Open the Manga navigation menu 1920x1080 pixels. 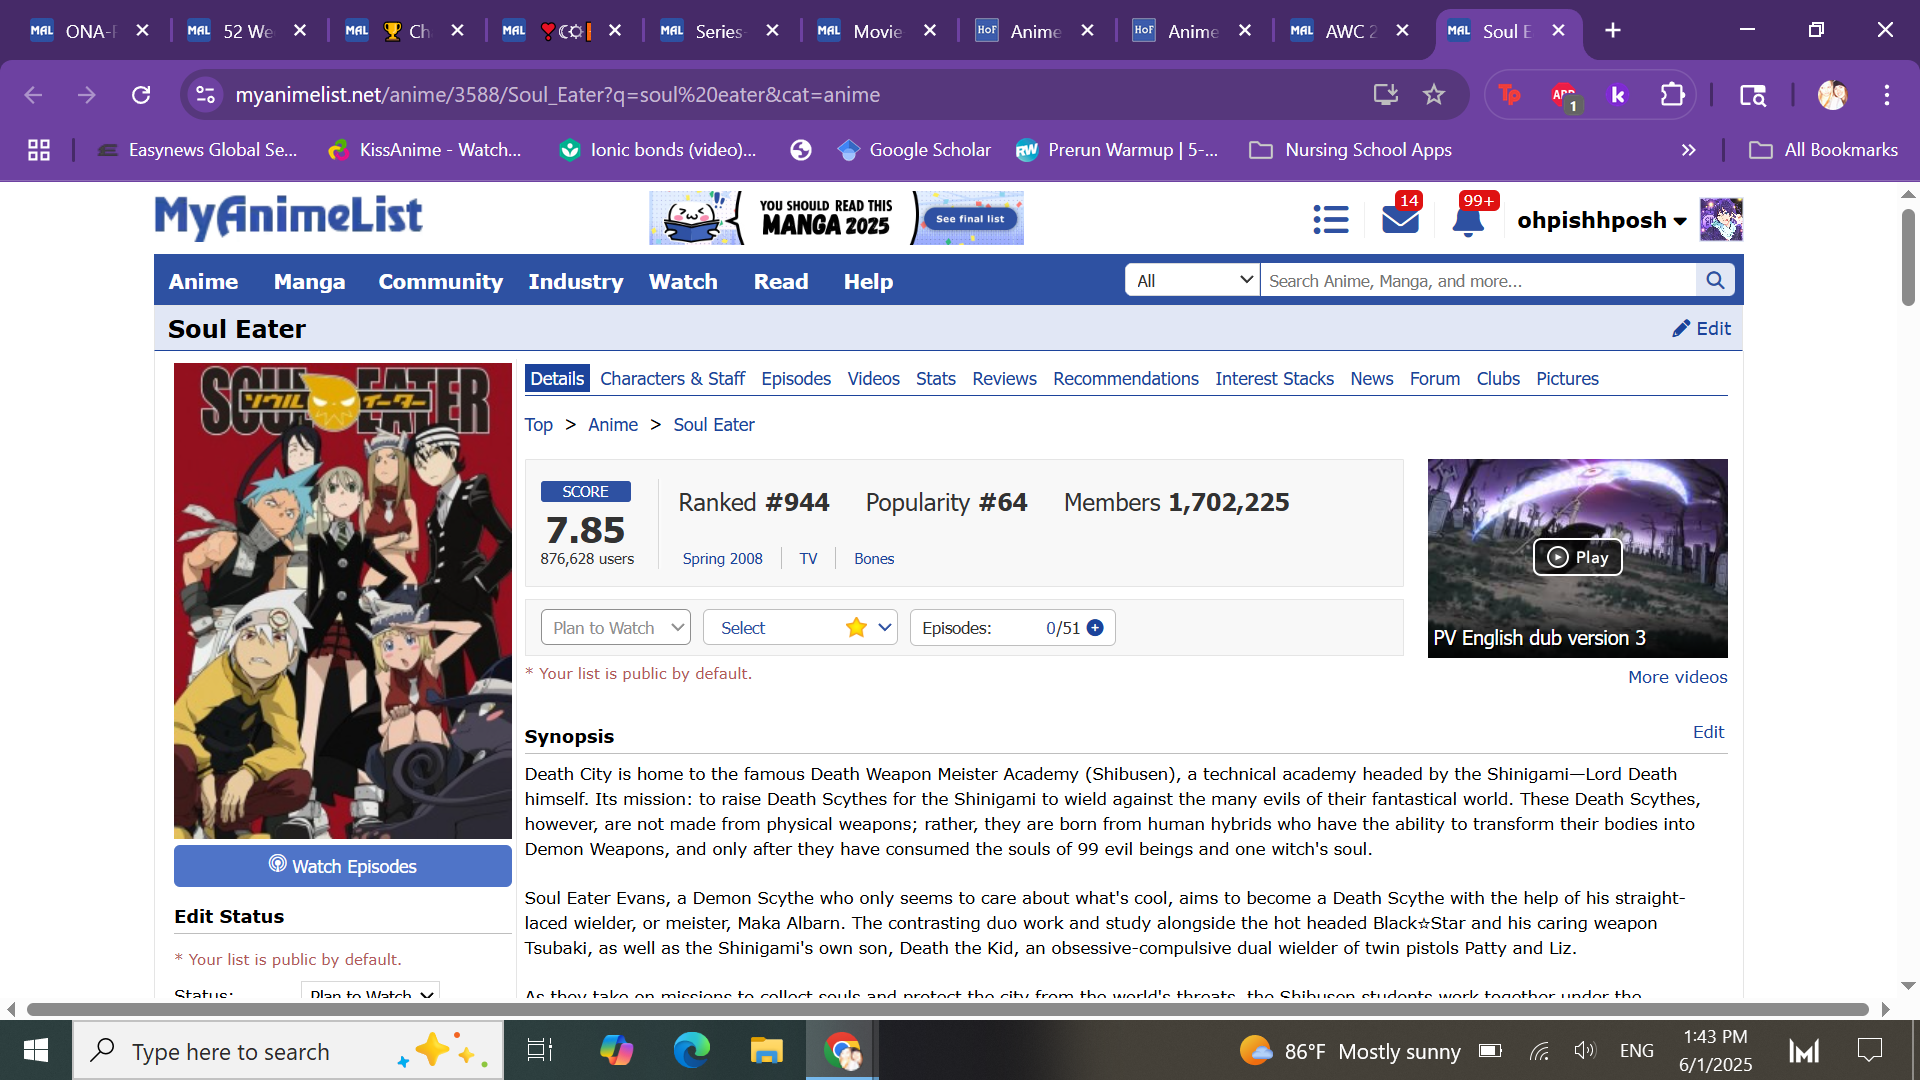pyautogui.click(x=309, y=282)
